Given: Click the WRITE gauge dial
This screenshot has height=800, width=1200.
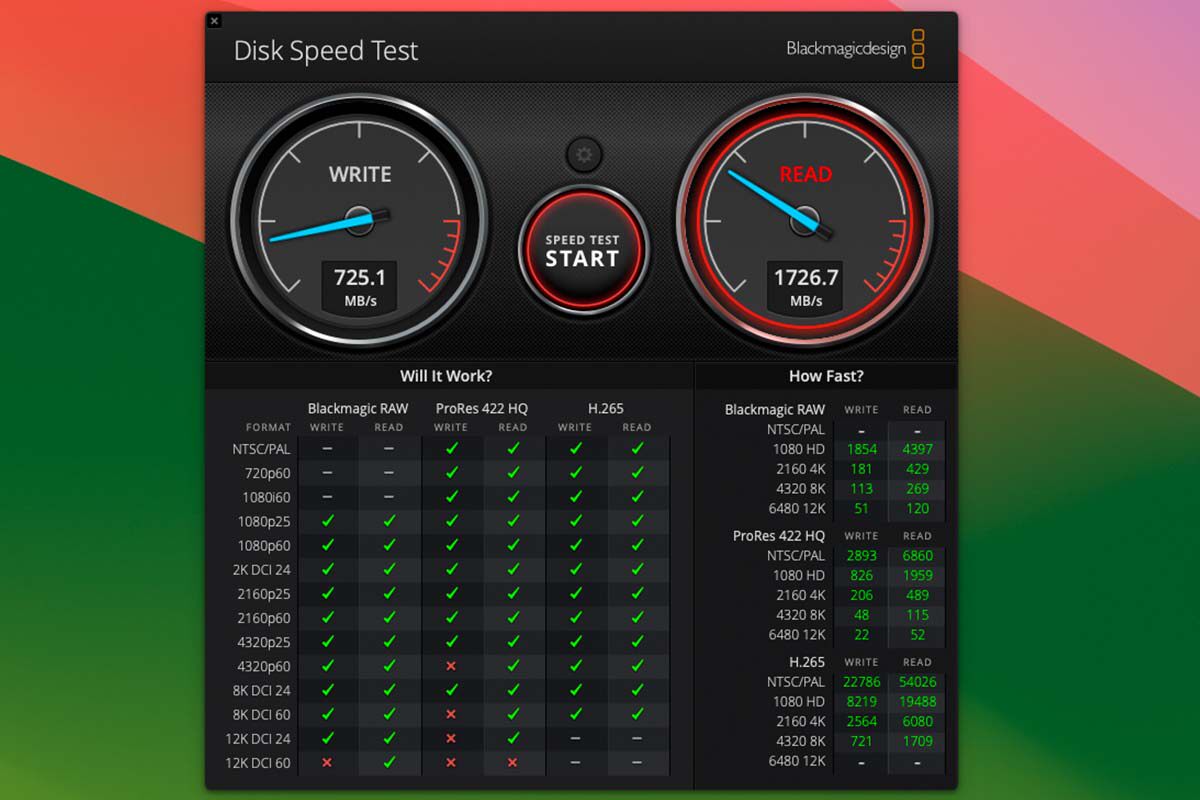Looking at the screenshot, I should tap(360, 220).
